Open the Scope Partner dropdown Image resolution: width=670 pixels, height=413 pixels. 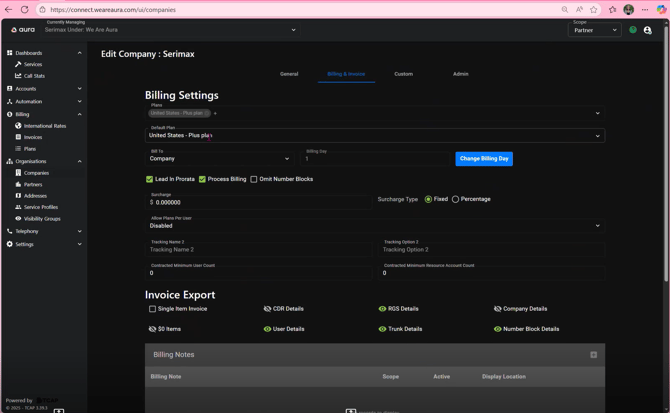(594, 30)
